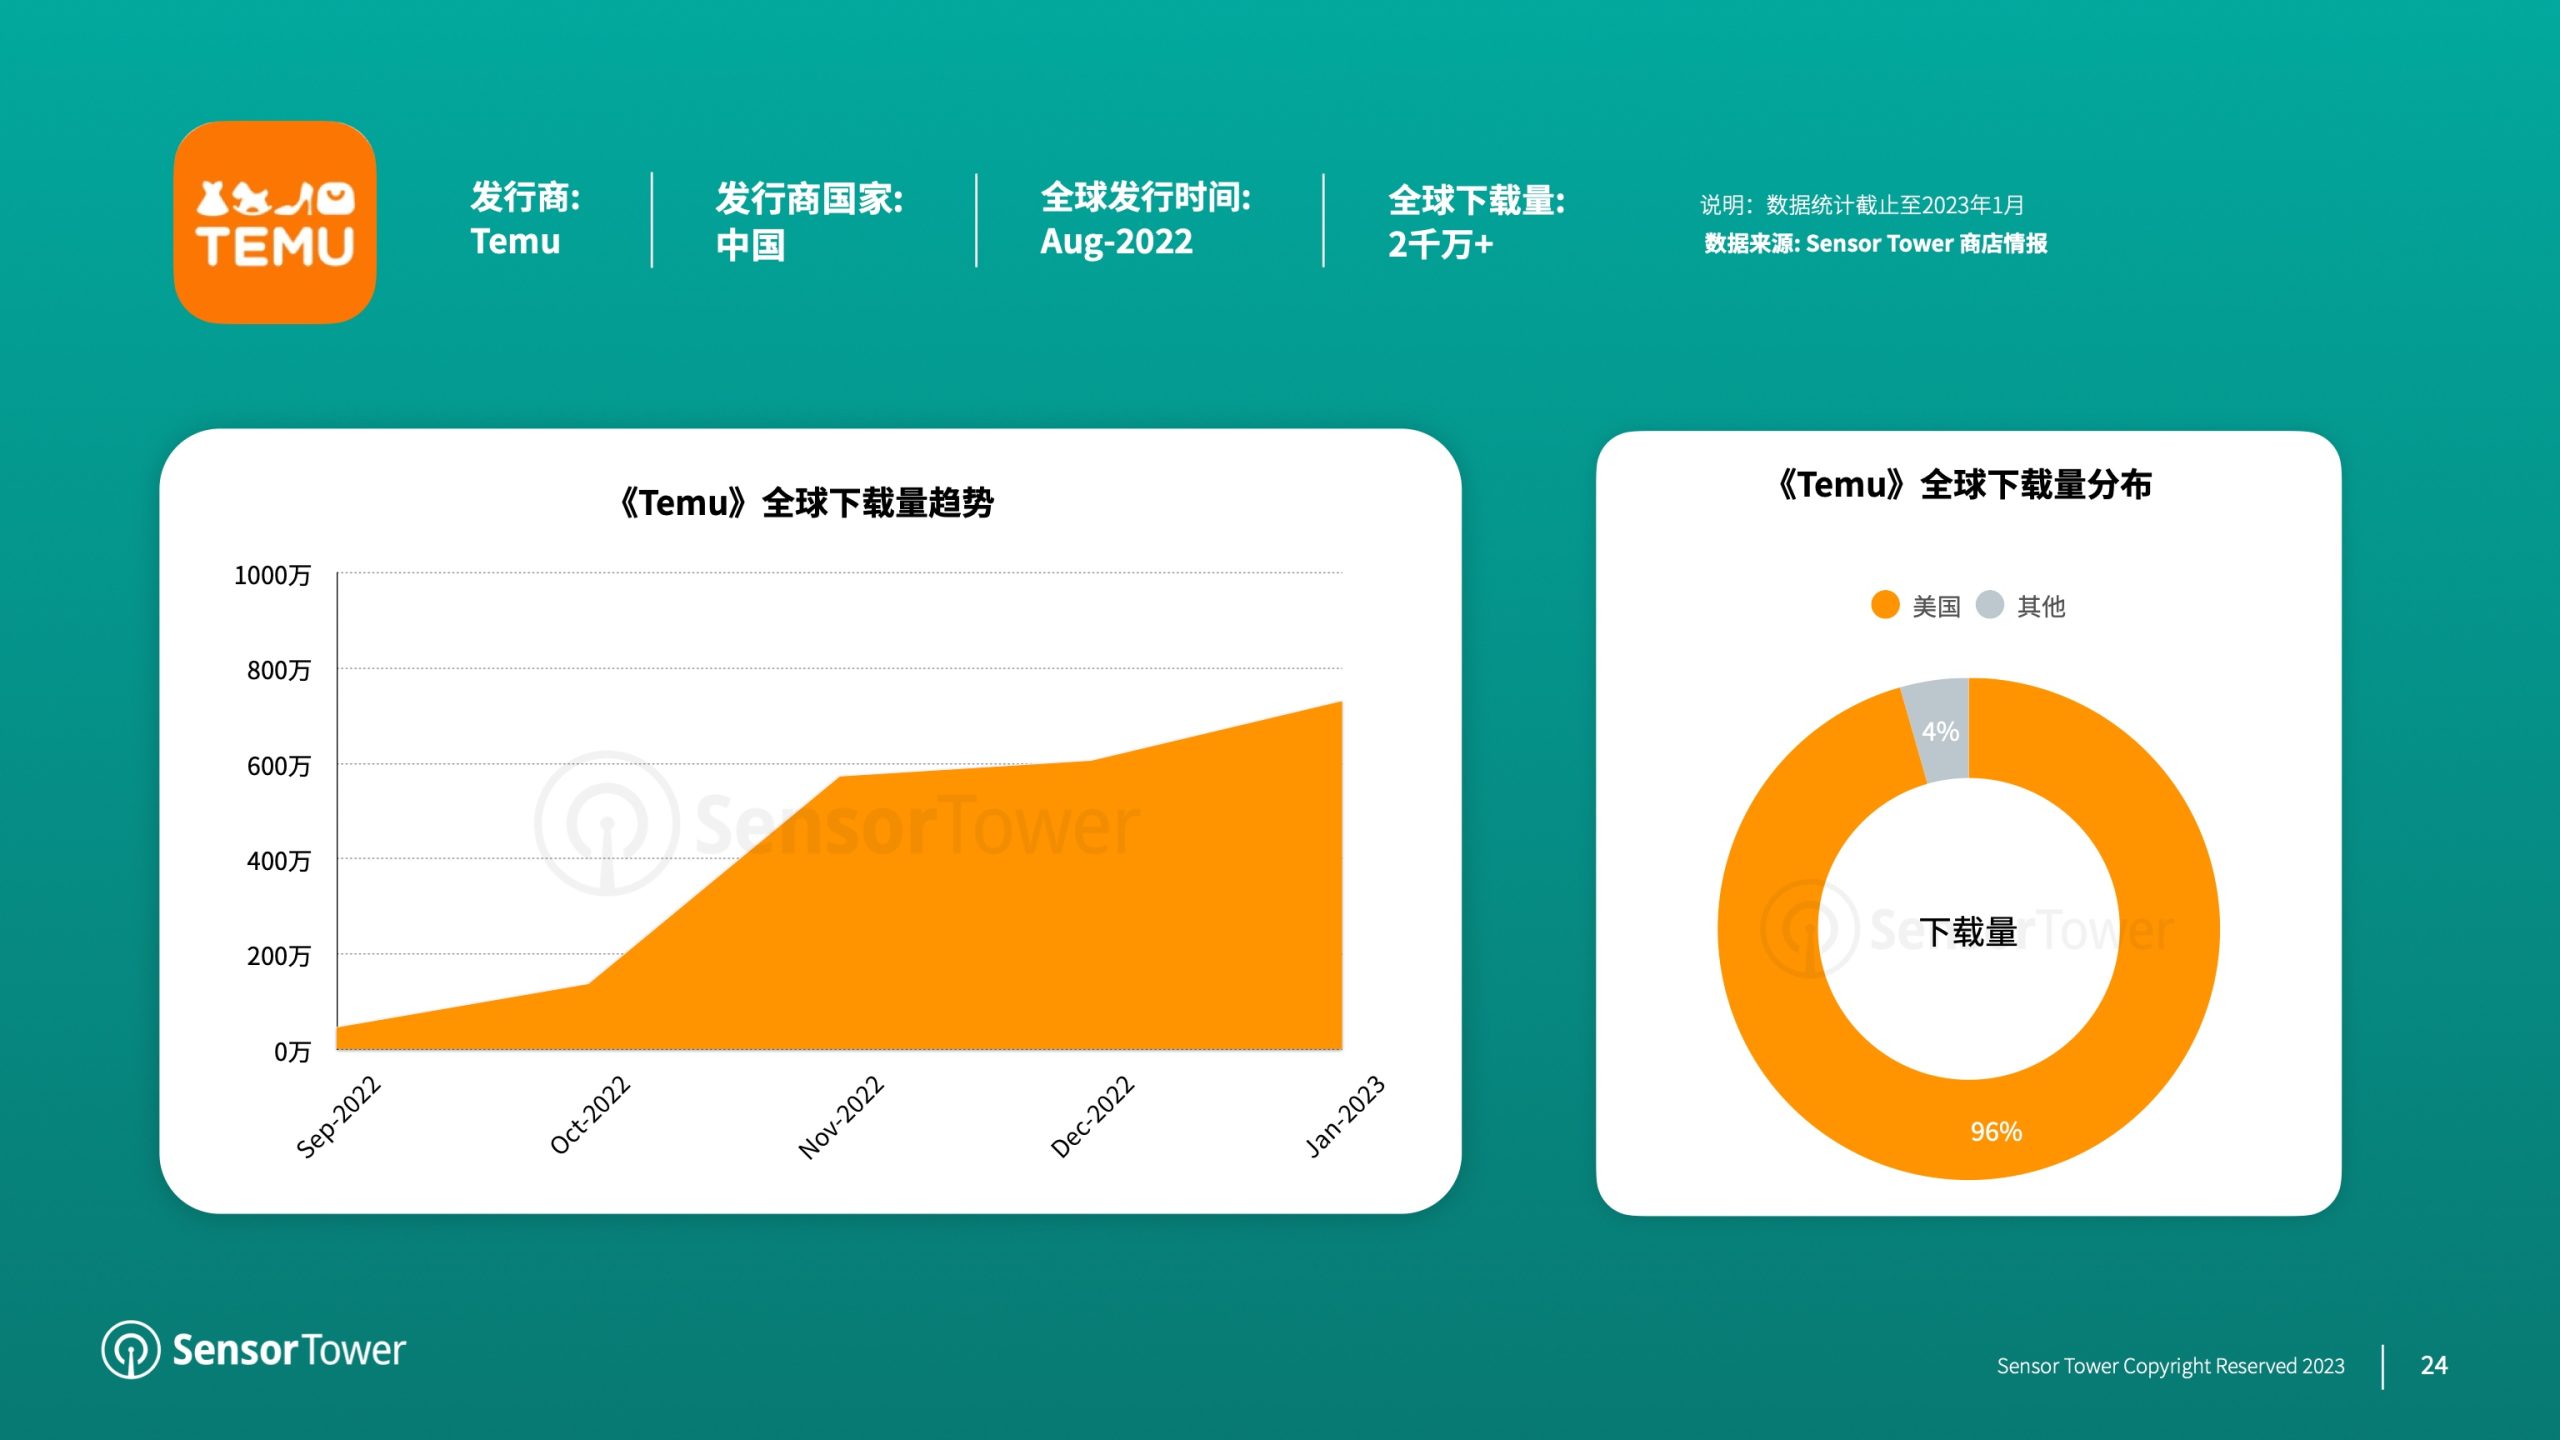Click the SensorTower wordmark in the footer
Screen dimensions: 2560x1440
pyautogui.click(x=289, y=1350)
